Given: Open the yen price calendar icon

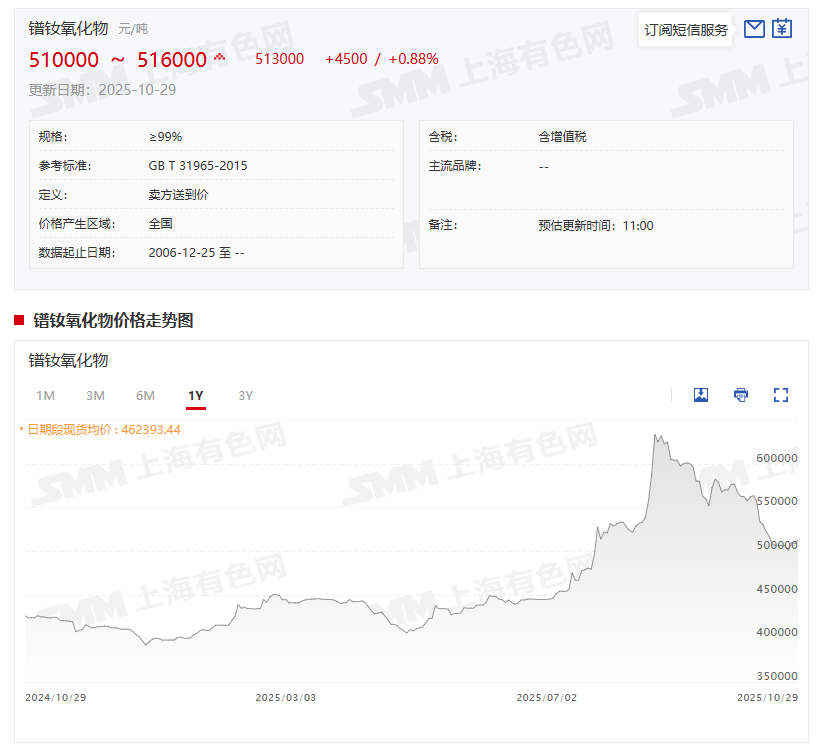Looking at the screenshot, I should click(x=782, y=29).
